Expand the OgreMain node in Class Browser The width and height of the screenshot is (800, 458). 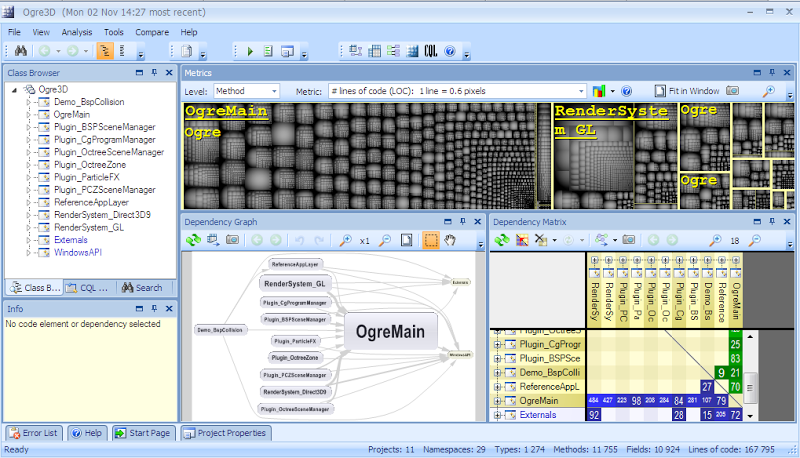(x=29, y=115)
